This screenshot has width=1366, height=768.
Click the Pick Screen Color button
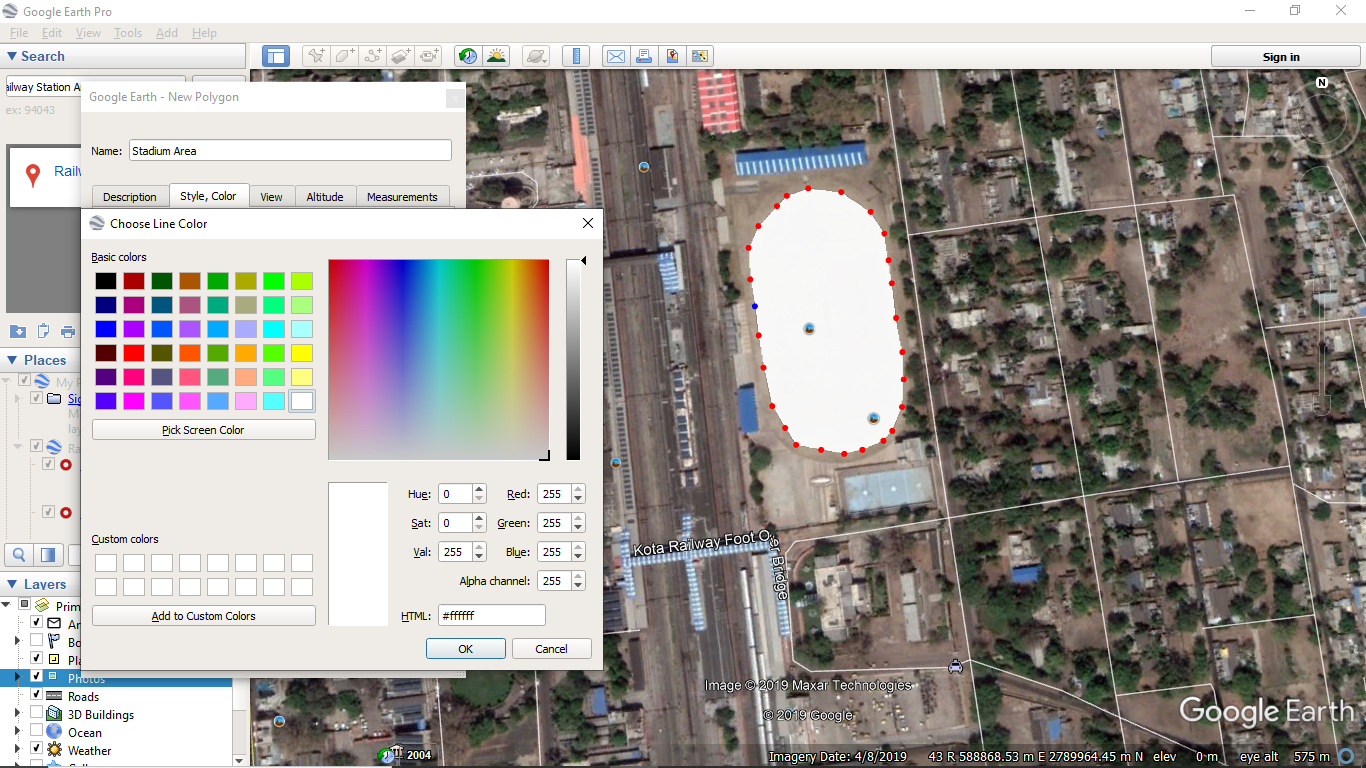203,430
